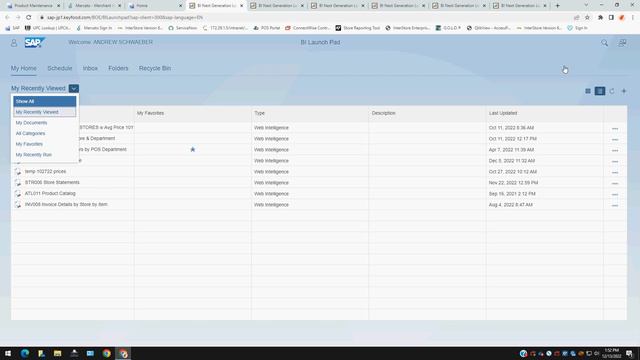Open a new browser tab
The height and width of the screenshot is (360, 640).
coord(558,6)
